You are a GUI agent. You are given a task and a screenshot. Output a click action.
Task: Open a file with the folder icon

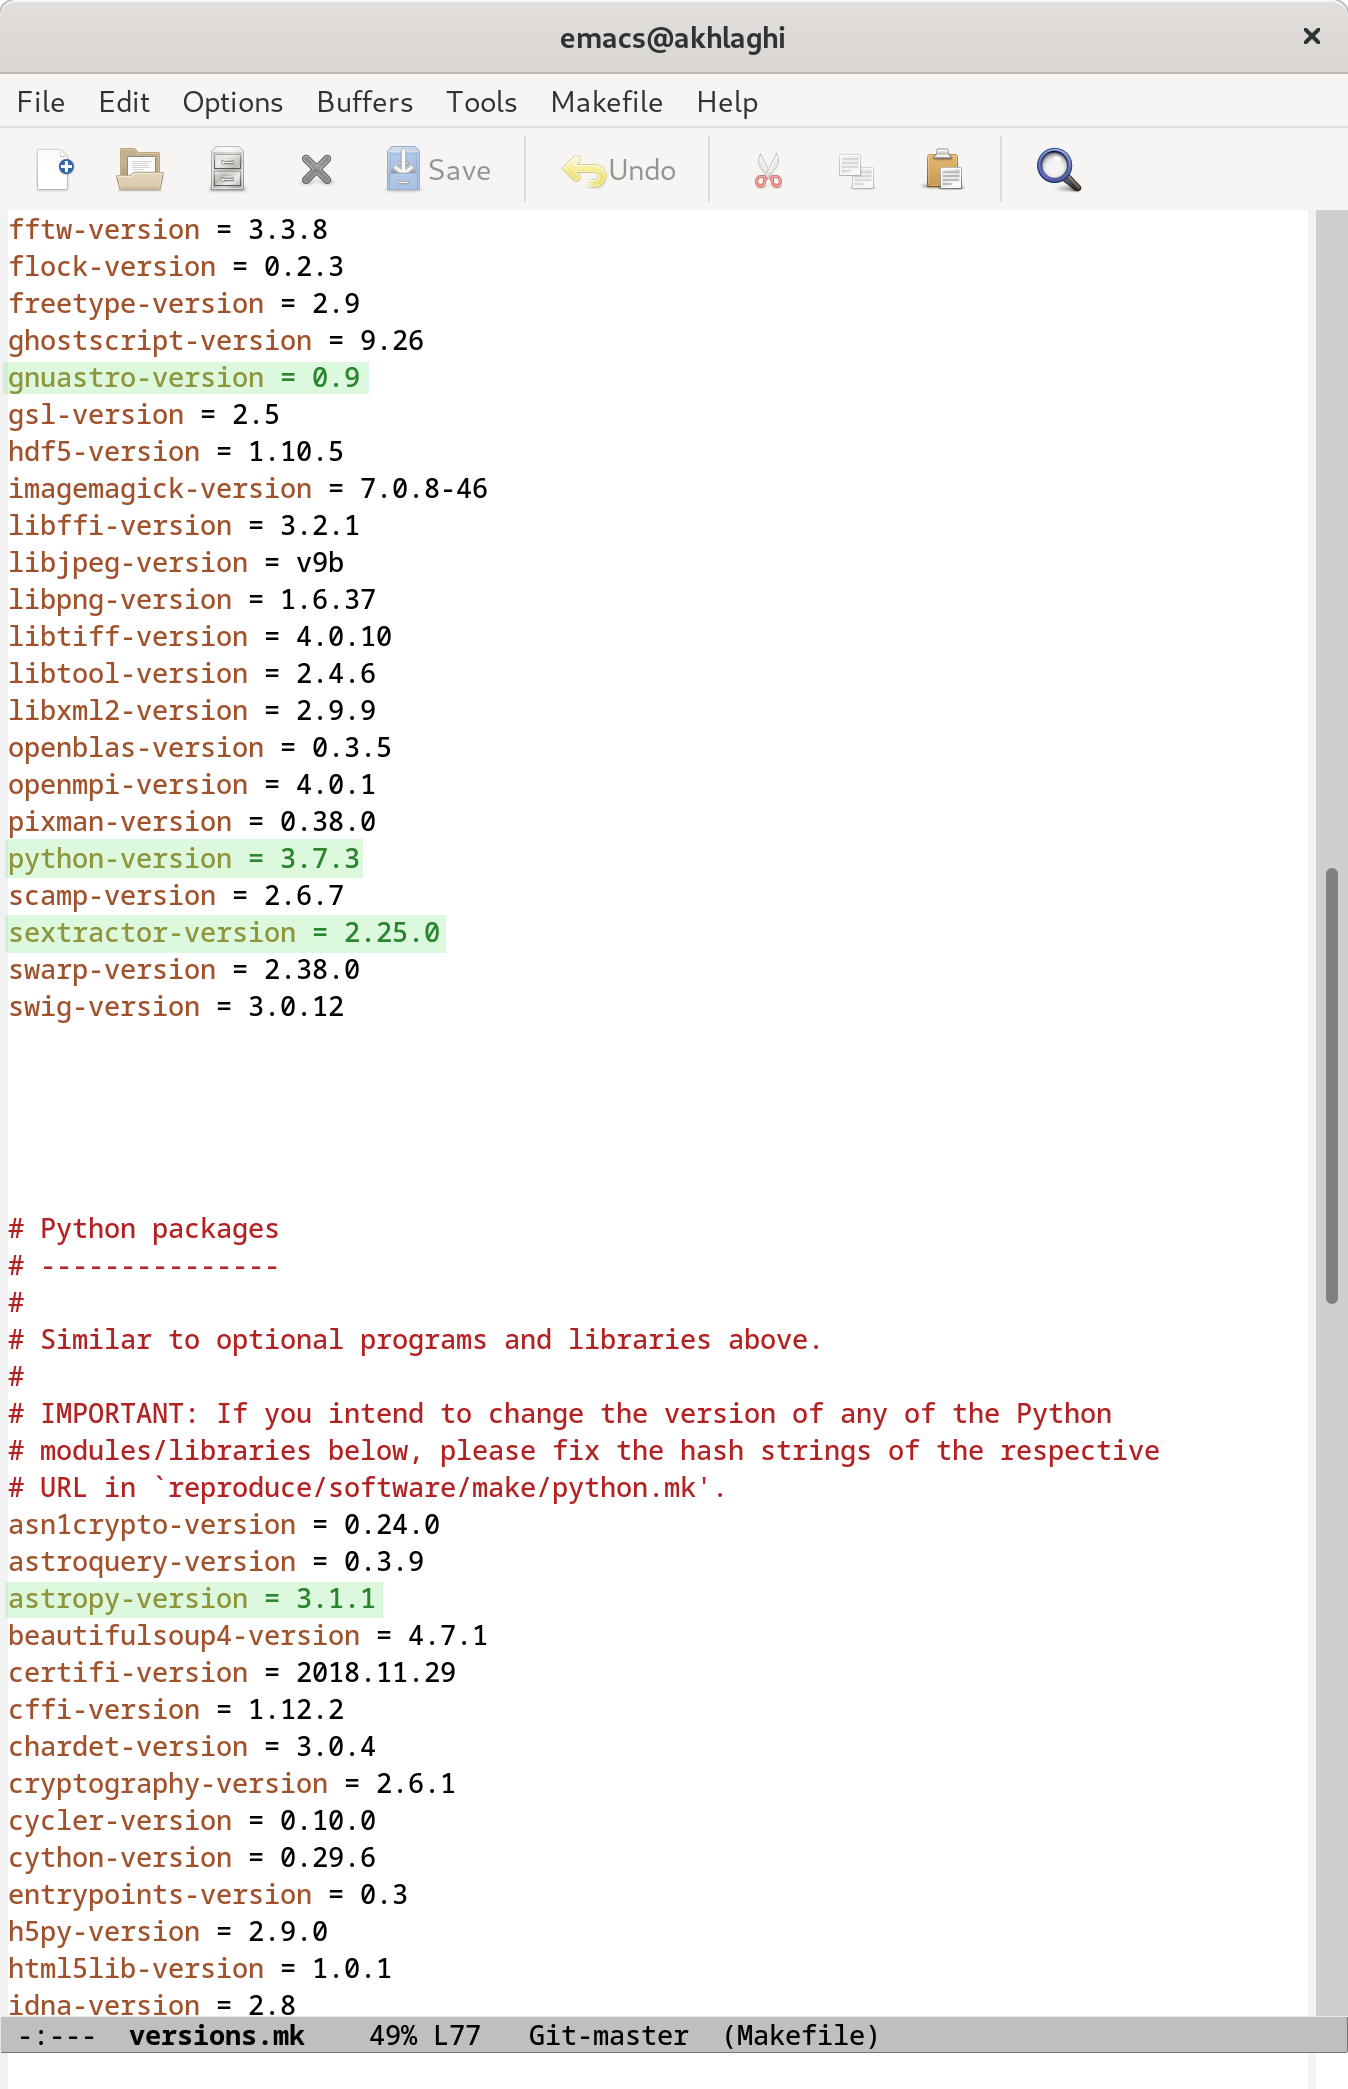140,170
